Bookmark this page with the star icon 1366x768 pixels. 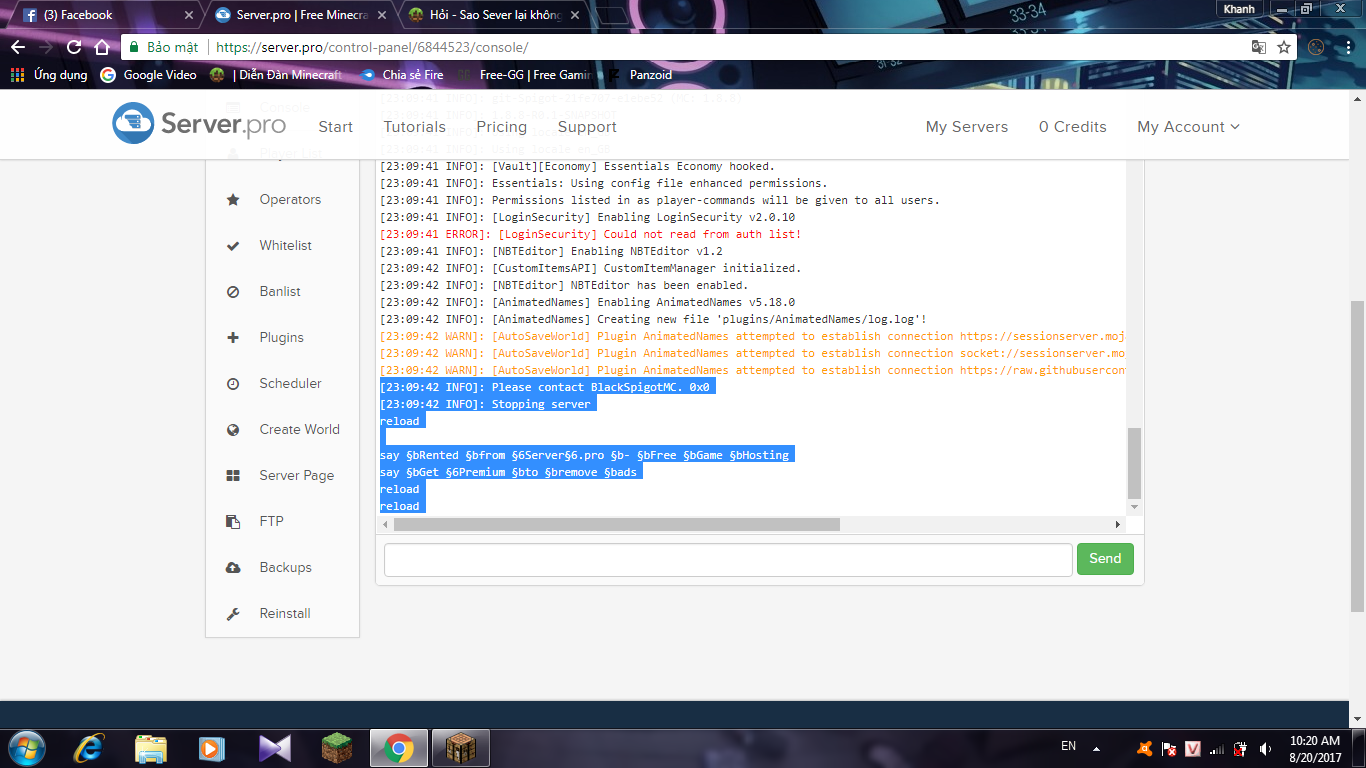pos(1284,47)
